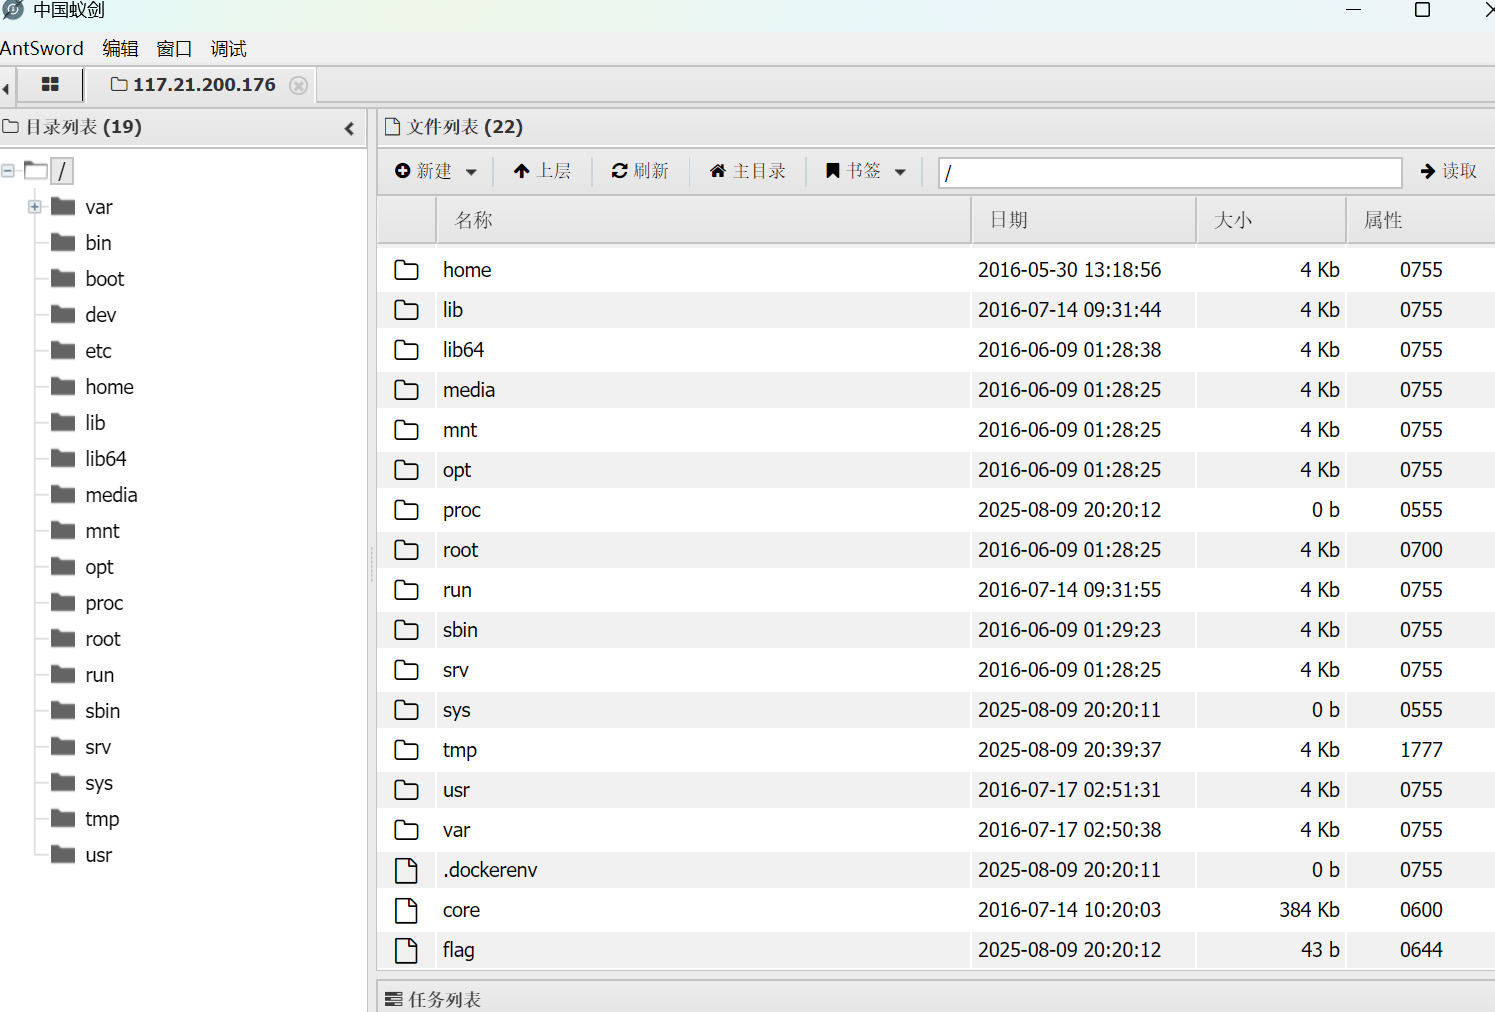Click core file icon in list
The width and height of the screenshot is (1495, 1012).
pyautogui.click(x=406, y=910)
